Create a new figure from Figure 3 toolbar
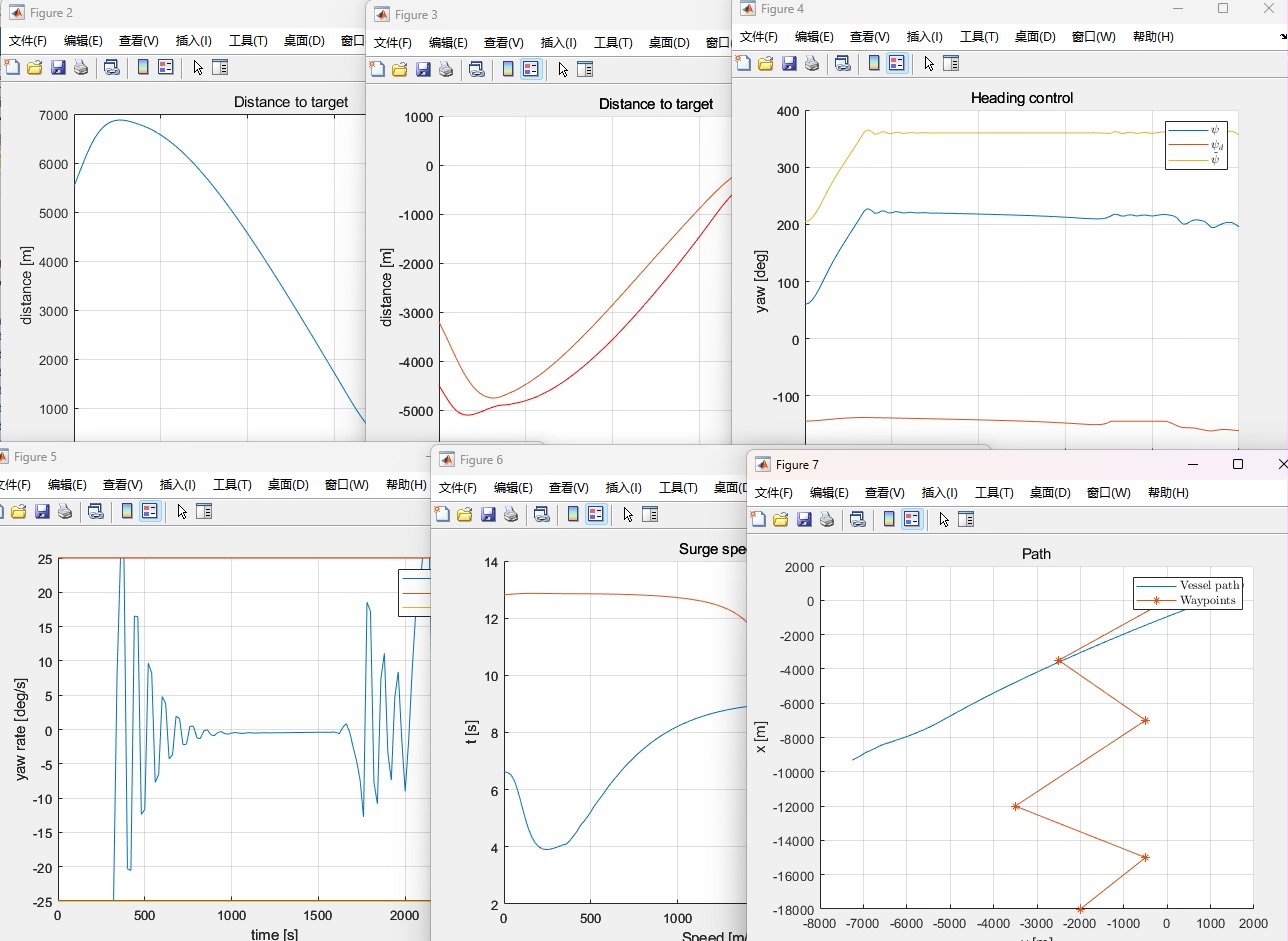This screenshot has width=1288, height=941. pos(377,69)
